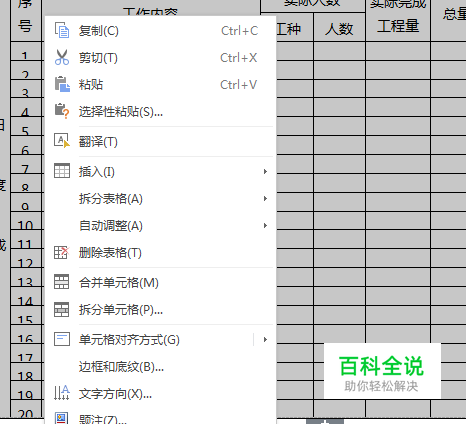Expand the 单元格对齐方式(G) submenu arrow

[x=265, y=339]
